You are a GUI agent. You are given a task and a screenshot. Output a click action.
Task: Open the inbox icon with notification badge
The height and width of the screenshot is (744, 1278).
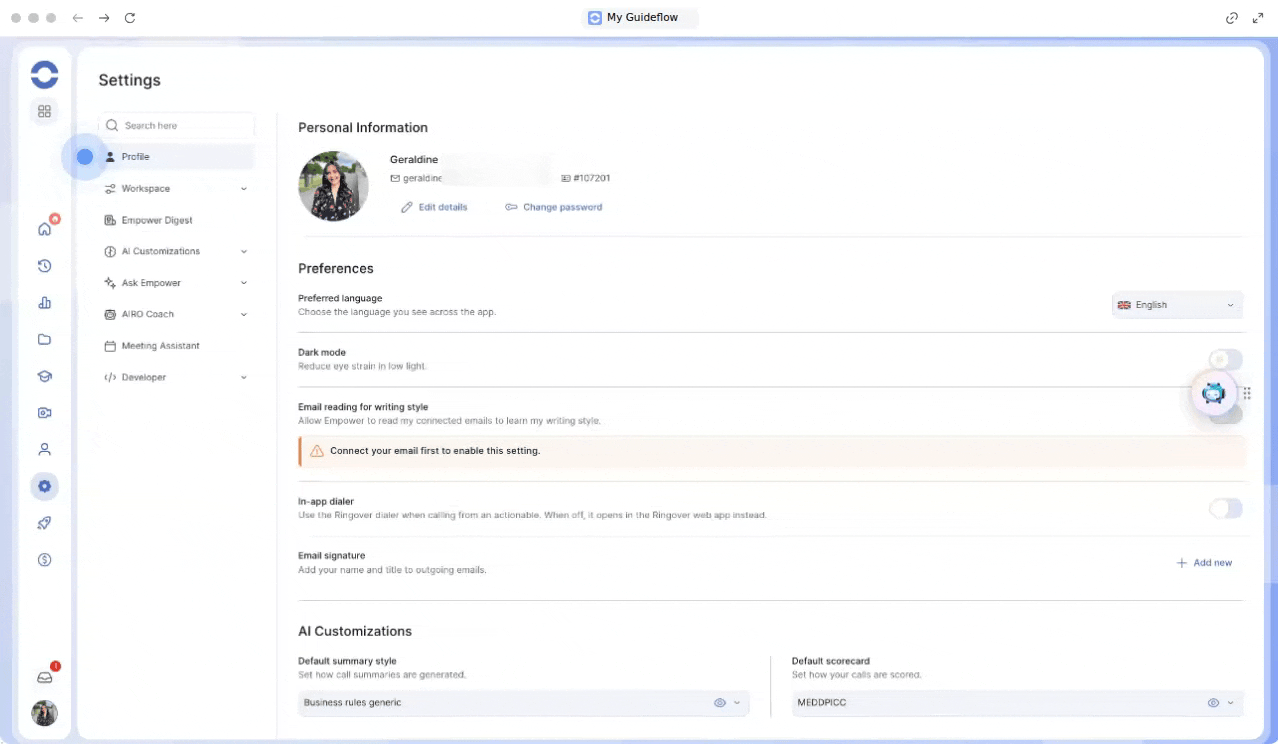tap(44, 677)
